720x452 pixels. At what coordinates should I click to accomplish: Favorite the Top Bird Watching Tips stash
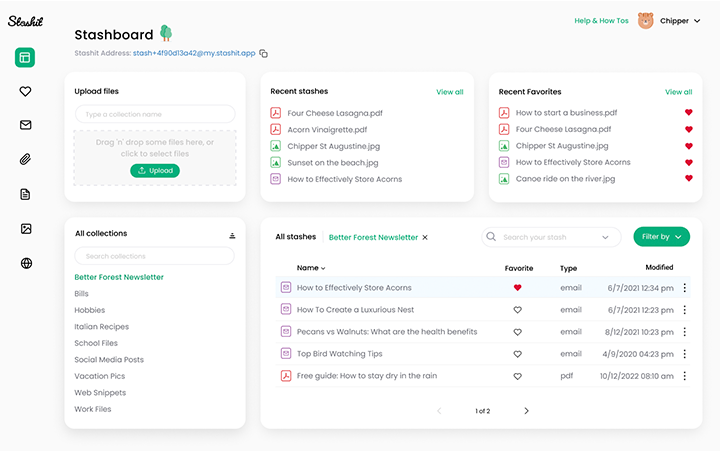click(x=517, y=354)
